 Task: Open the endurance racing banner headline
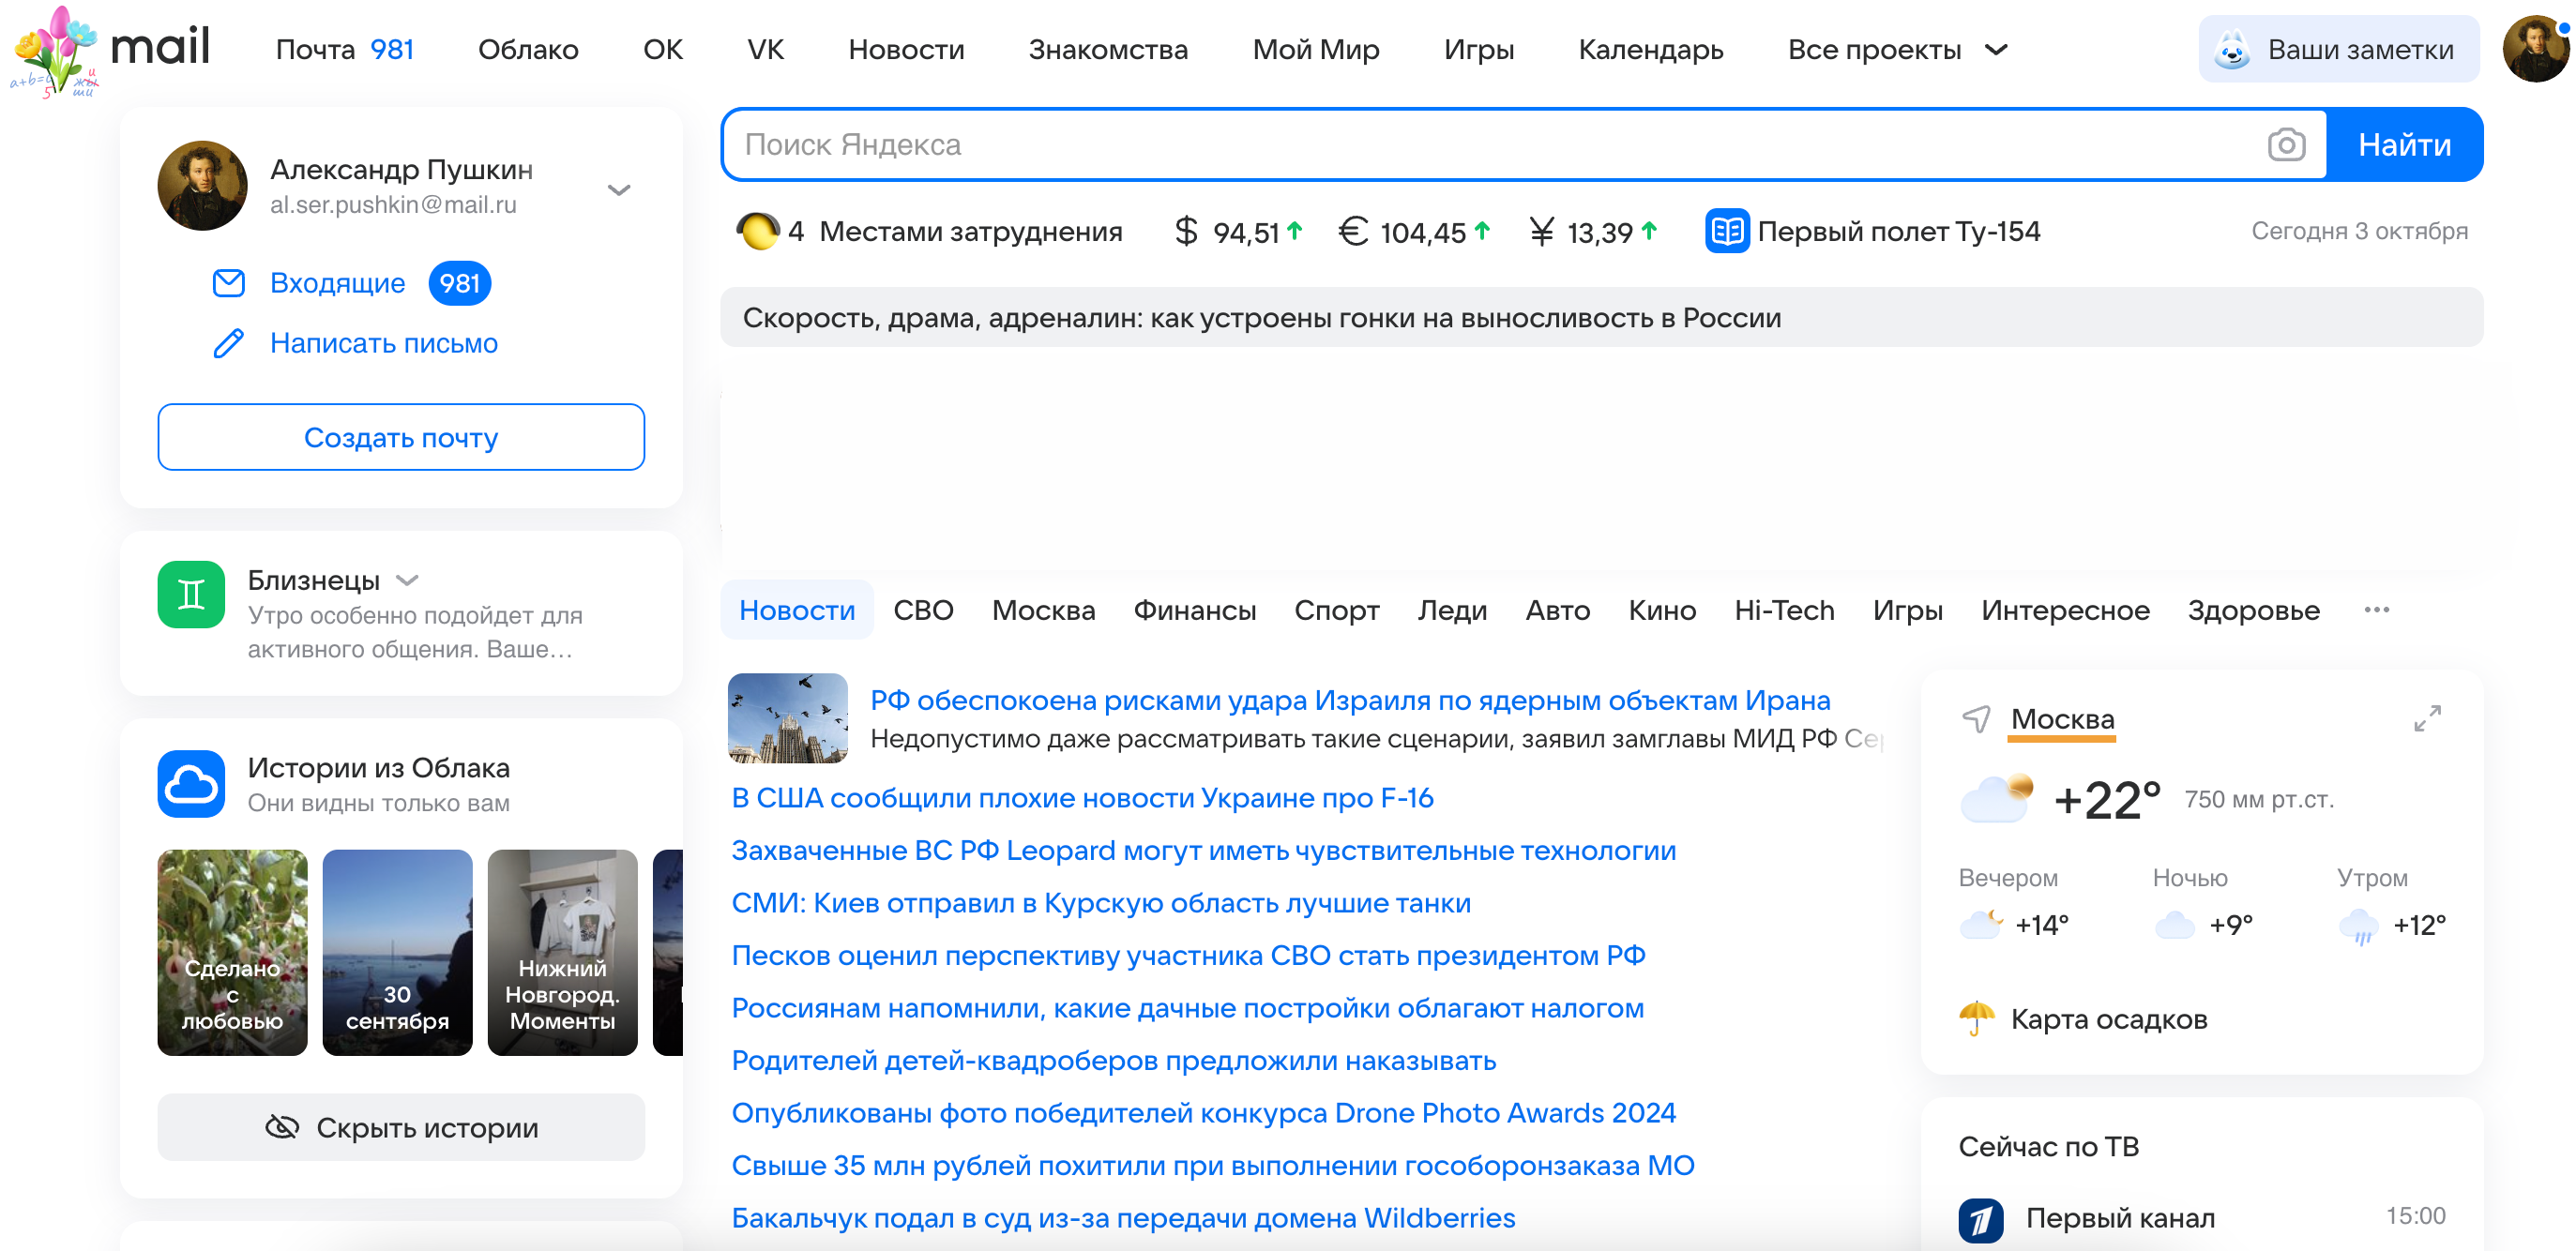[1601, 318]
